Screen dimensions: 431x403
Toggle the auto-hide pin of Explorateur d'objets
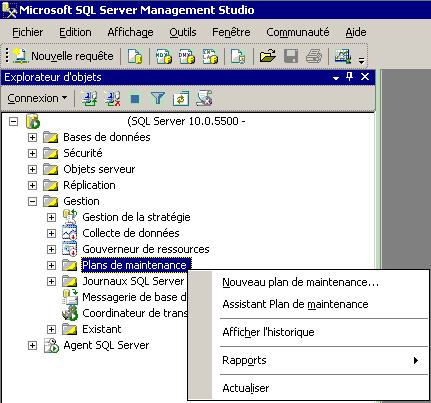(349, 77)
